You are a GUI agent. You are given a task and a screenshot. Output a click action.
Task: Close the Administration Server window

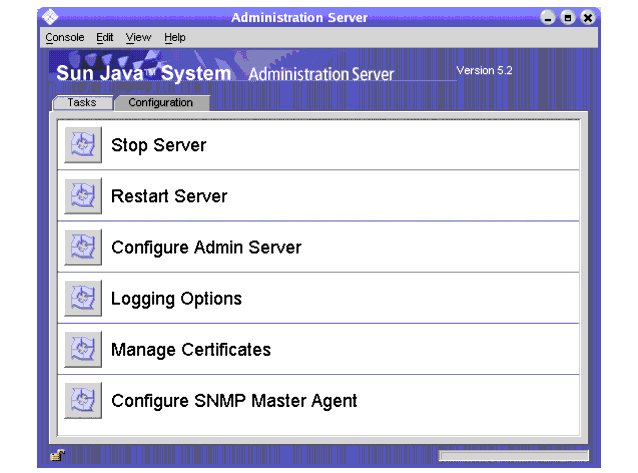(588, 18)
